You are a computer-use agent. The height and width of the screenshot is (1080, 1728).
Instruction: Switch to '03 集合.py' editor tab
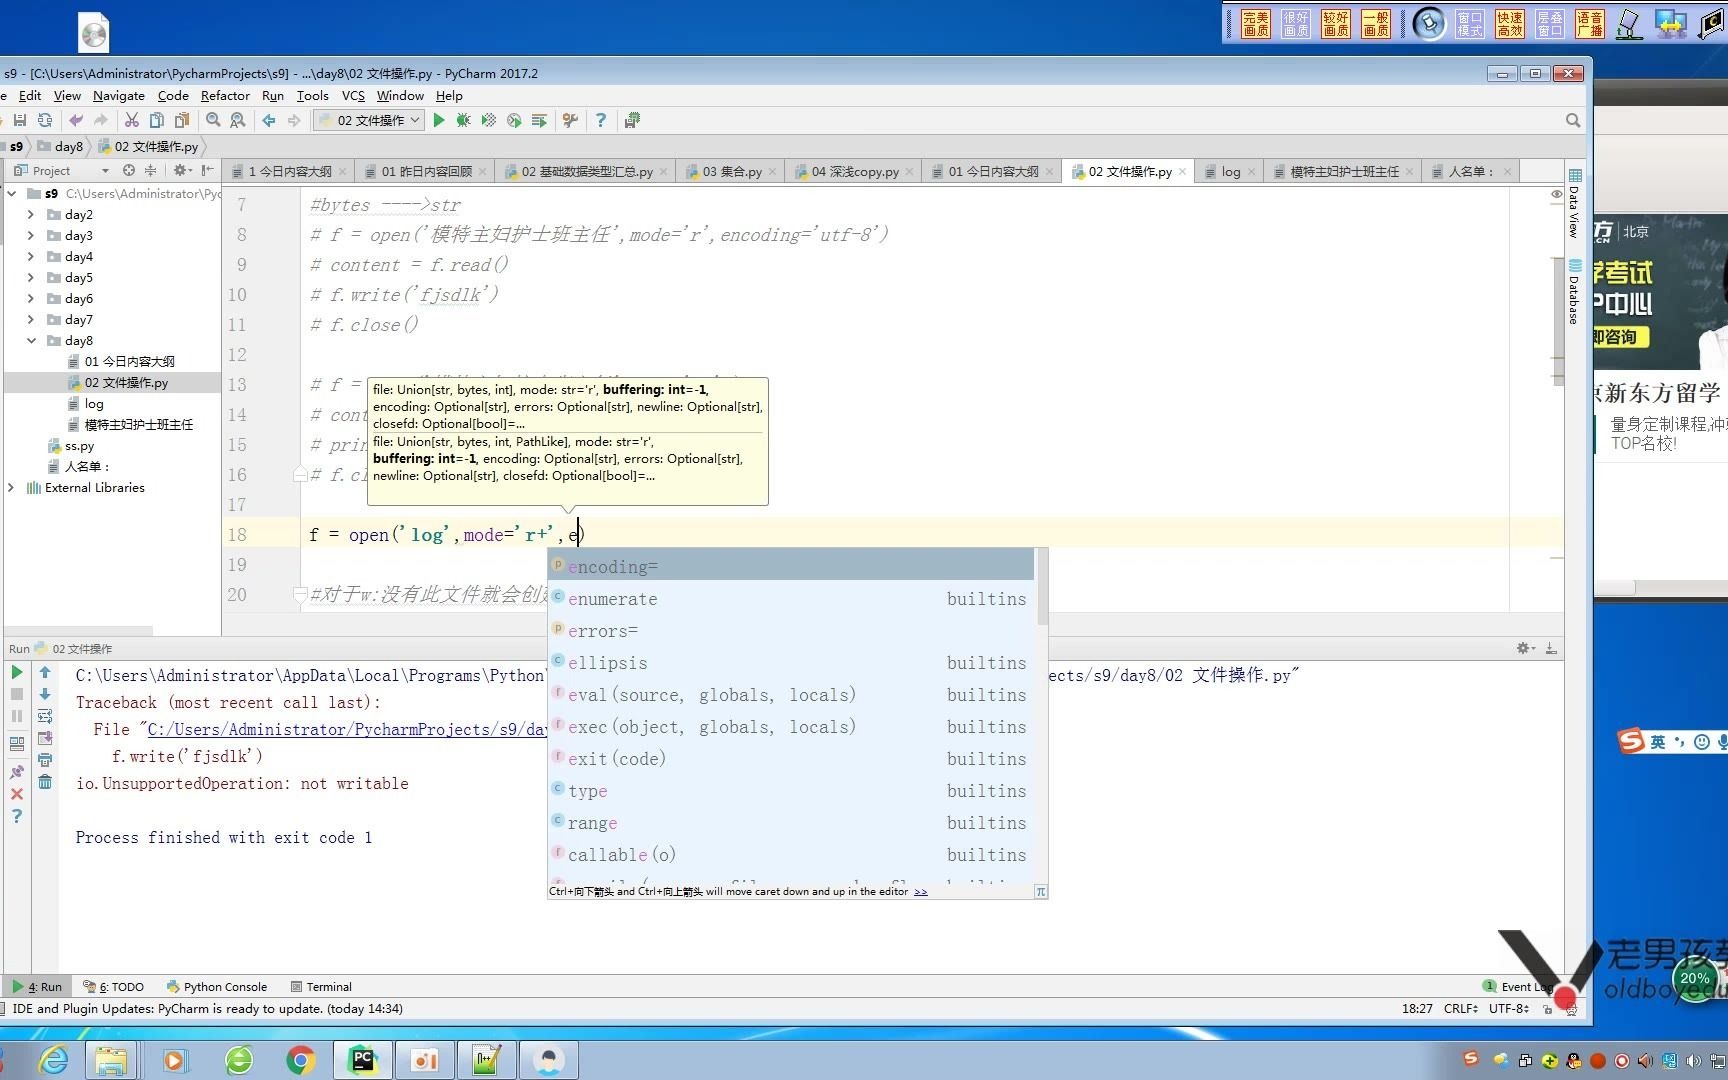(732, 171)
